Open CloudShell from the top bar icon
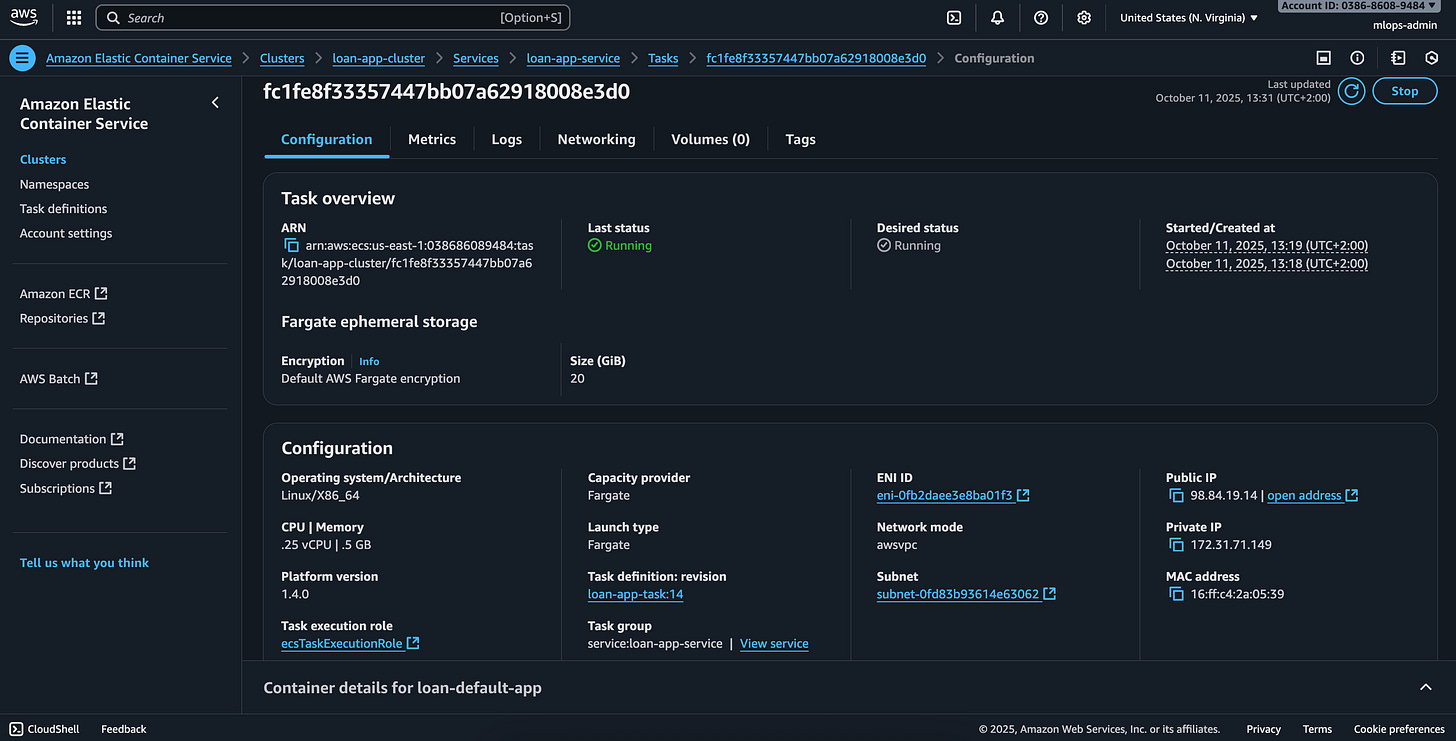This screenshot has height=741, width=1456. [x=955, y=18]
